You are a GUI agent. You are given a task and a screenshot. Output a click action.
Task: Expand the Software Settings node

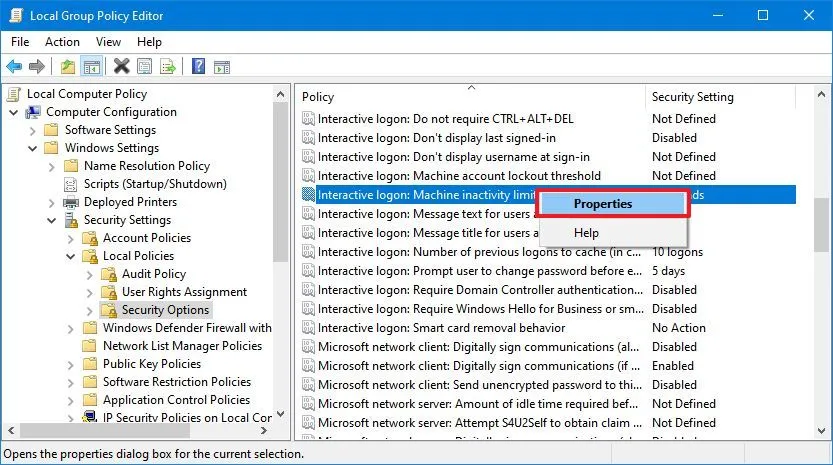[33, 131]
